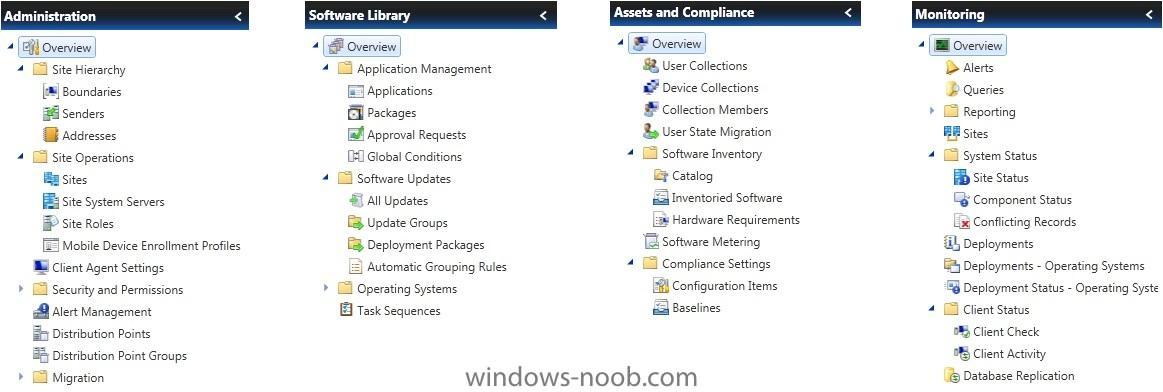Open the Senders node icon
This screenshot has width=1163, height=392.
click(50, 113)
